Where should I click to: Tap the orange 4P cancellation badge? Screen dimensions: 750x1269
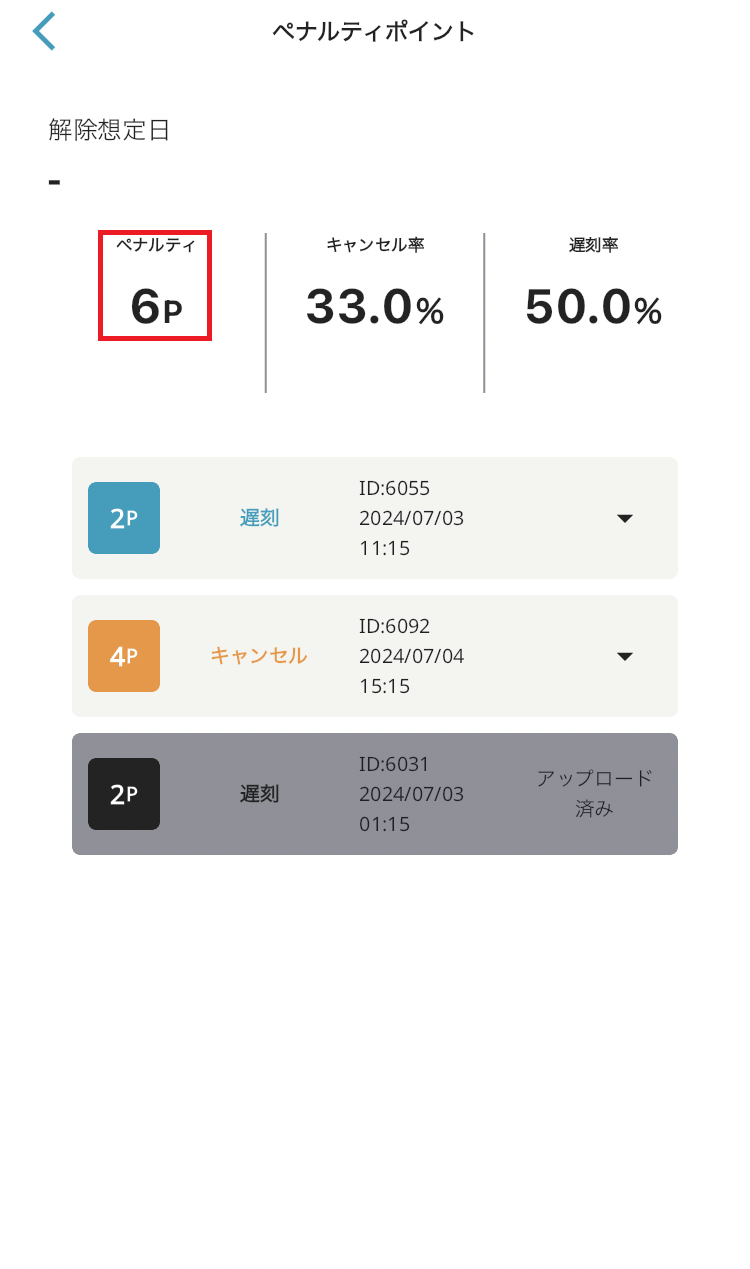point(123,656)
